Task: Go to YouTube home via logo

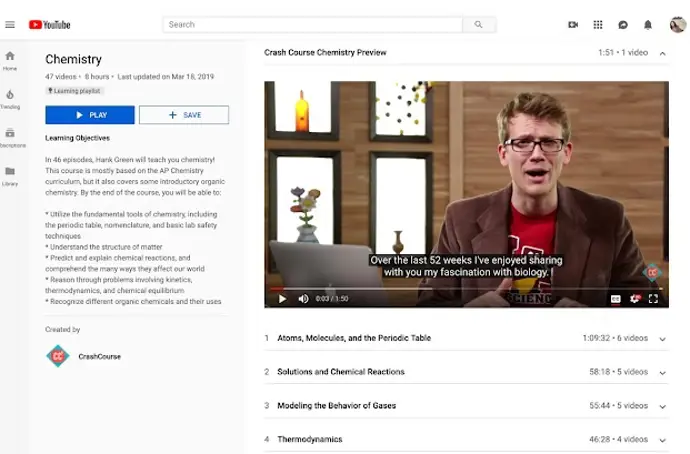Action: point(50,25)
